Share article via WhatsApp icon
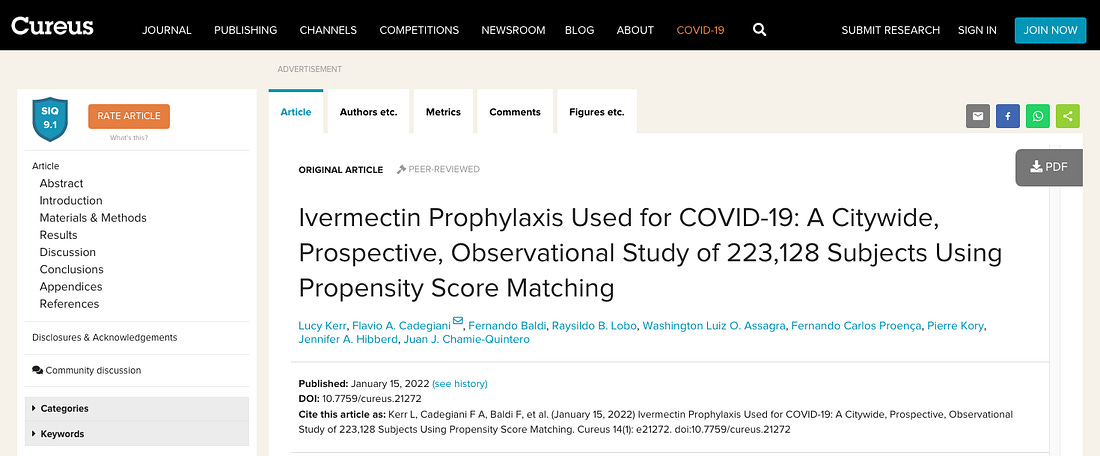Viewport: 1100px width, 456px height. pos(1038,116)
